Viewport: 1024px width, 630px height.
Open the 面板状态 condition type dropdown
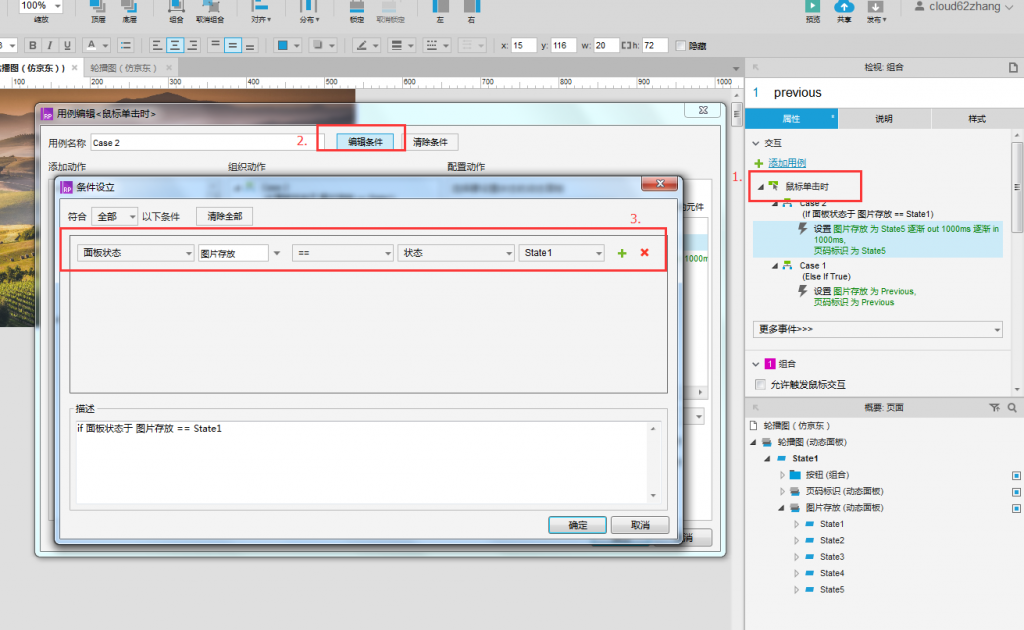135,253
